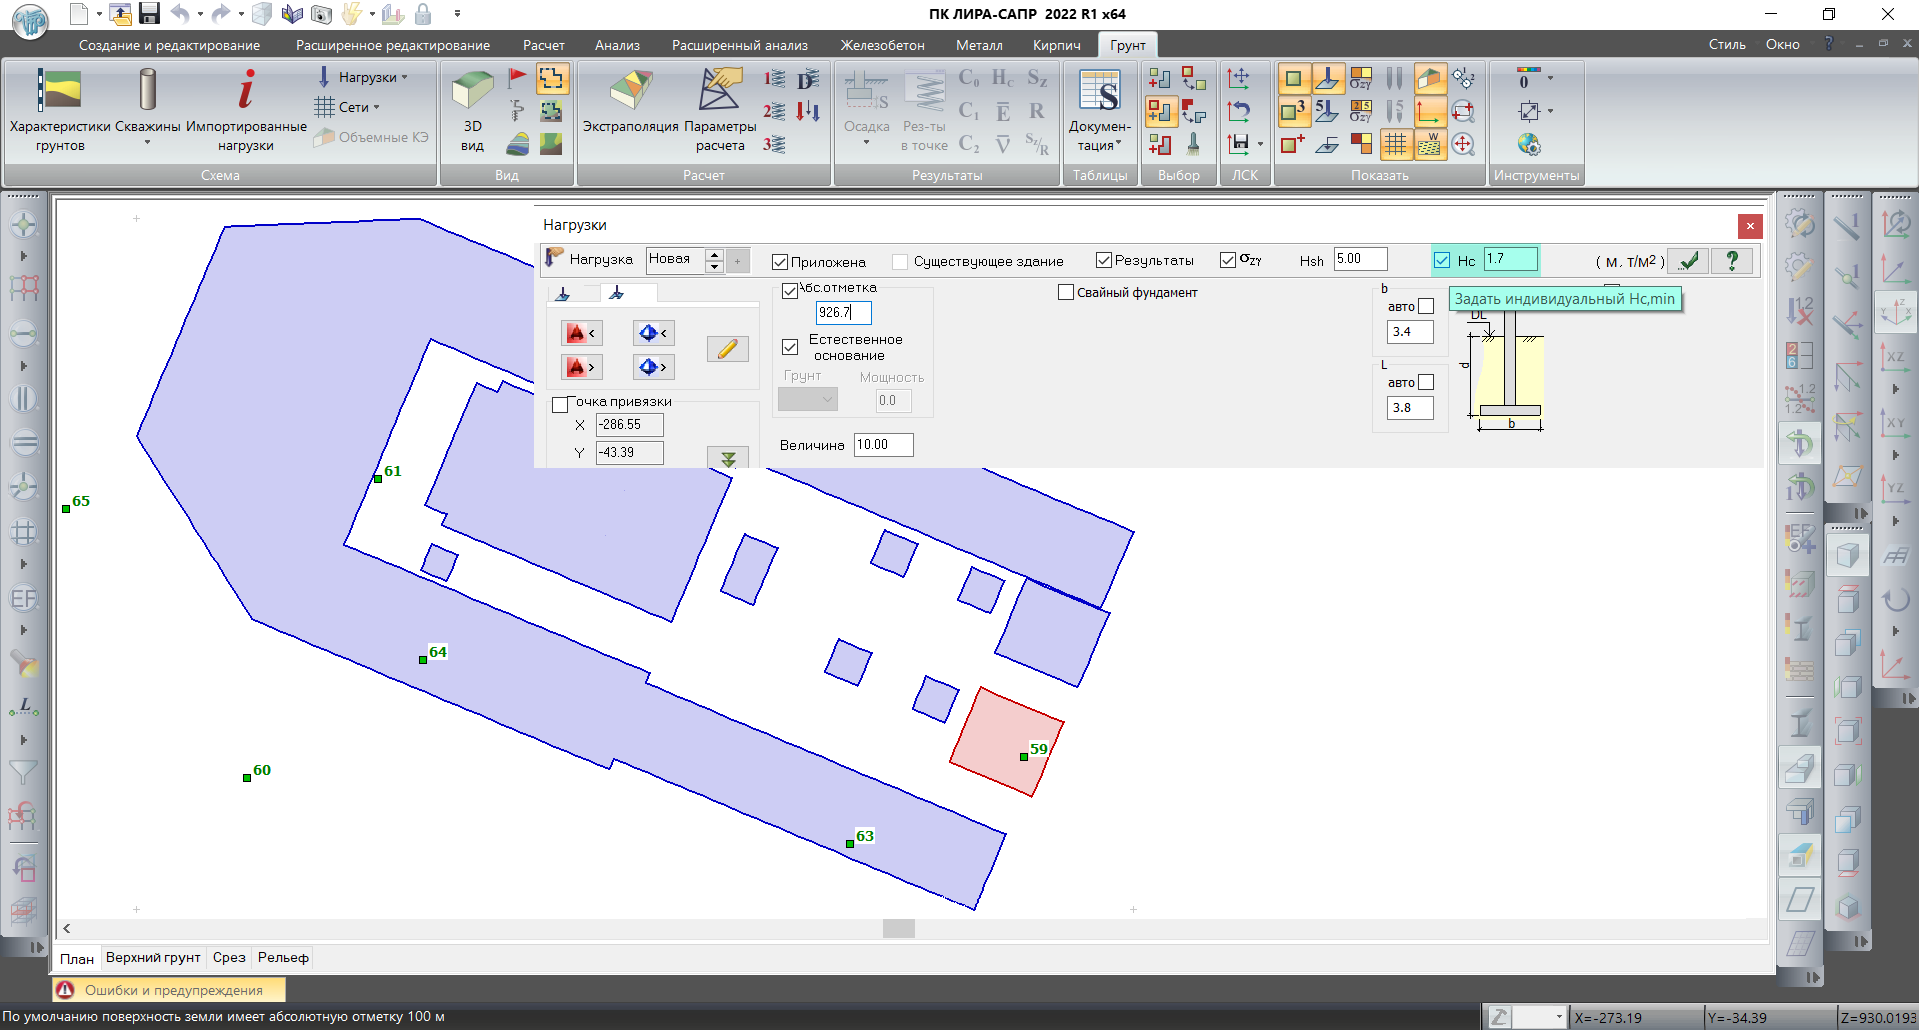Apply load with green checkmark button

point(1689,261)
